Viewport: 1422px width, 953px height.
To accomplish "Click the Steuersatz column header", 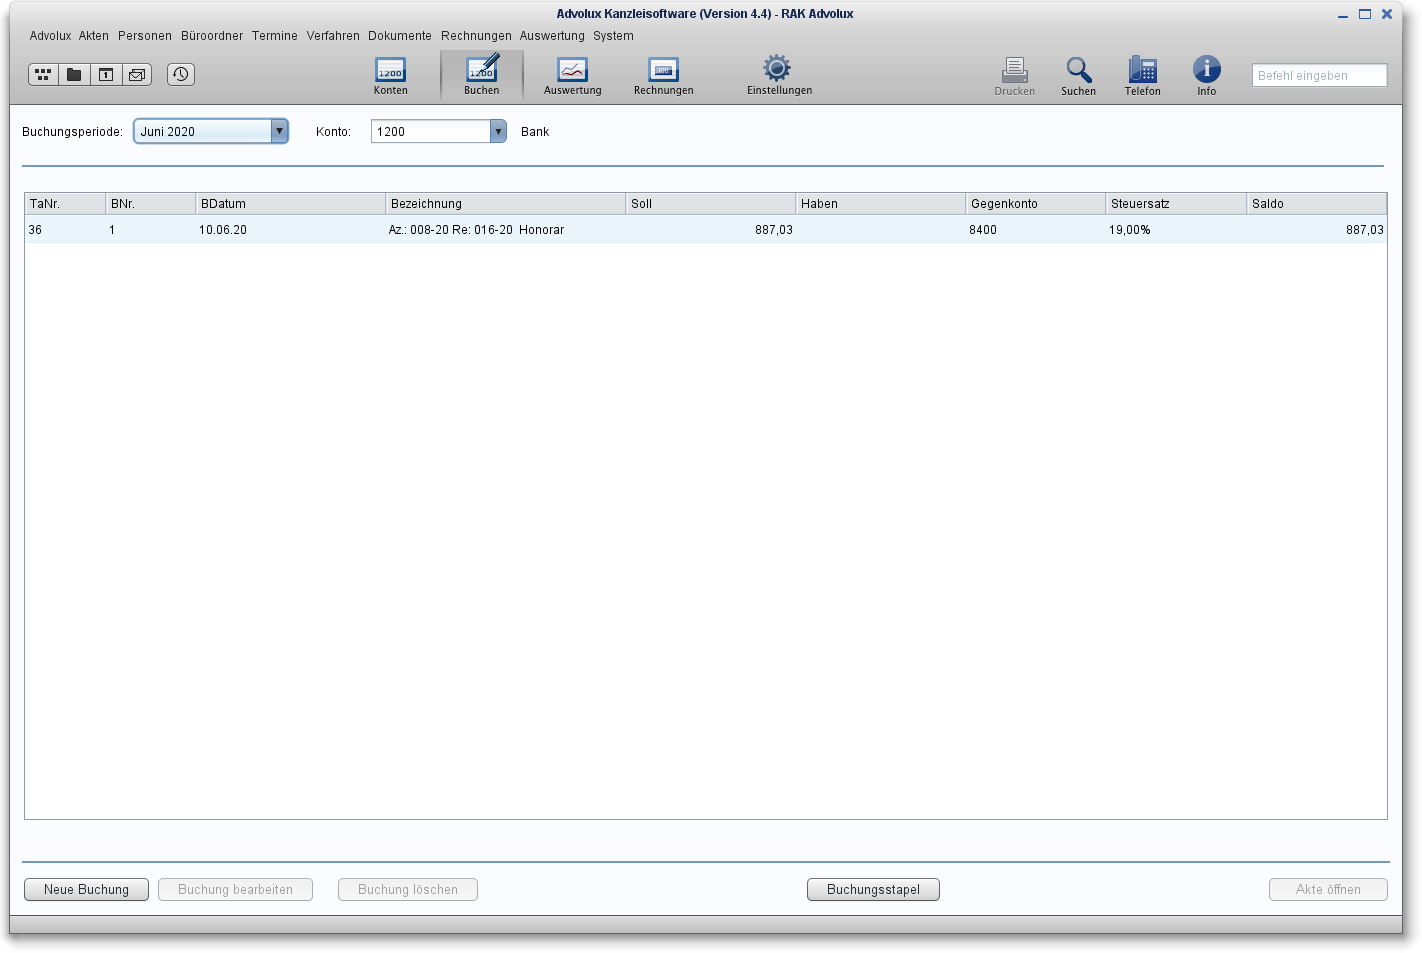I will [1176, 203].
